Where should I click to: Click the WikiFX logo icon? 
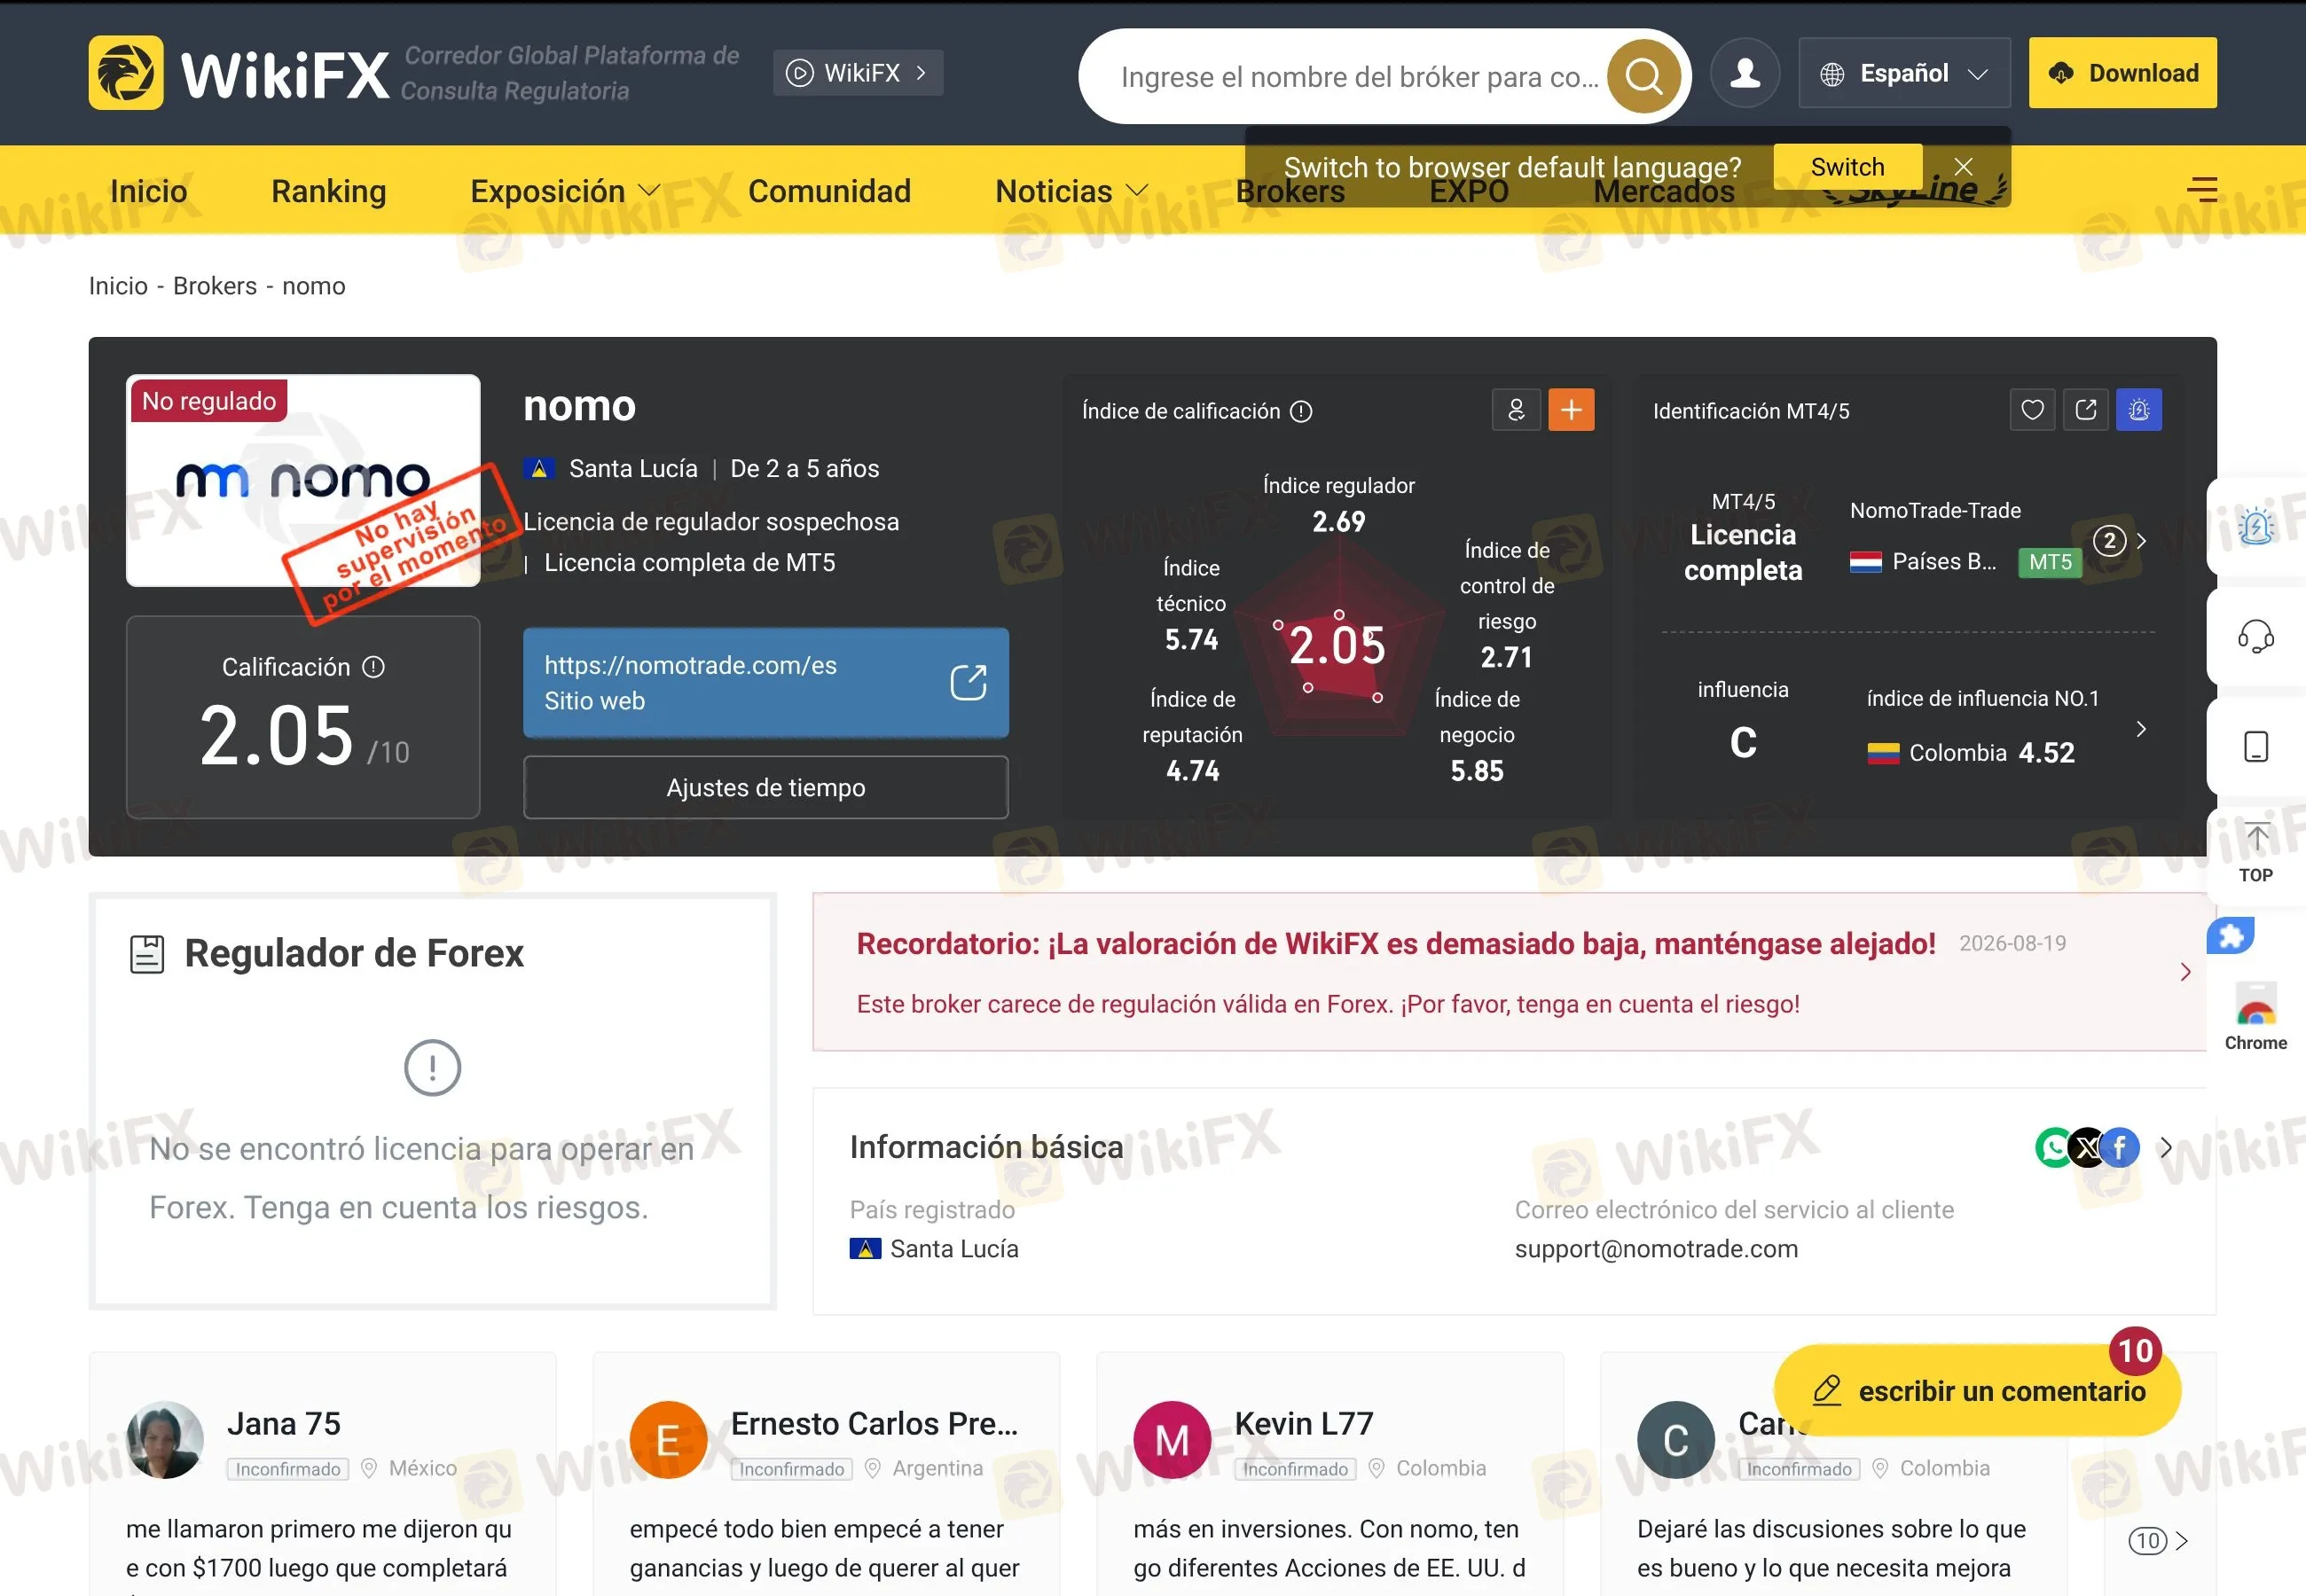click(x=126, y=73)
